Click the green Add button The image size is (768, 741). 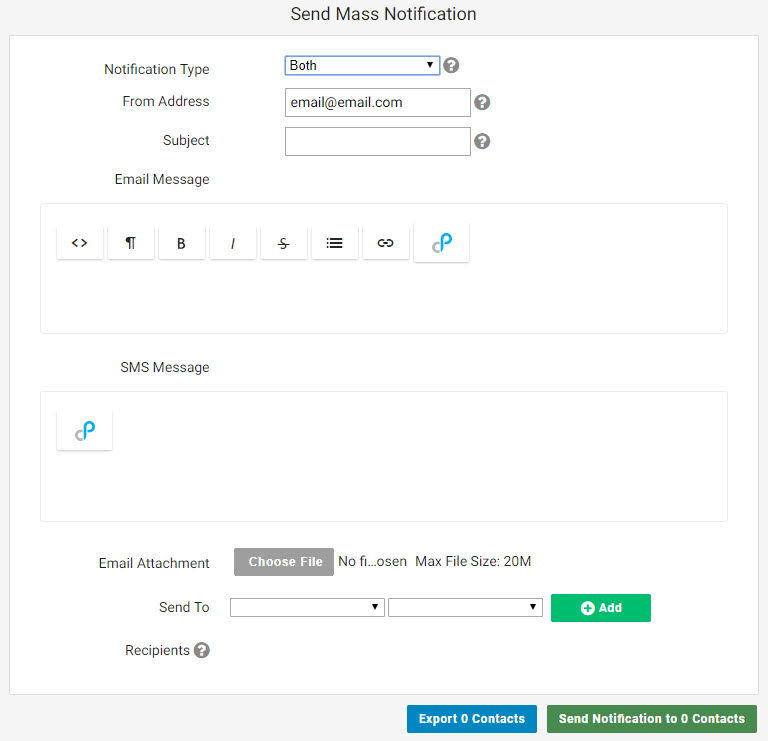point(601,608)
